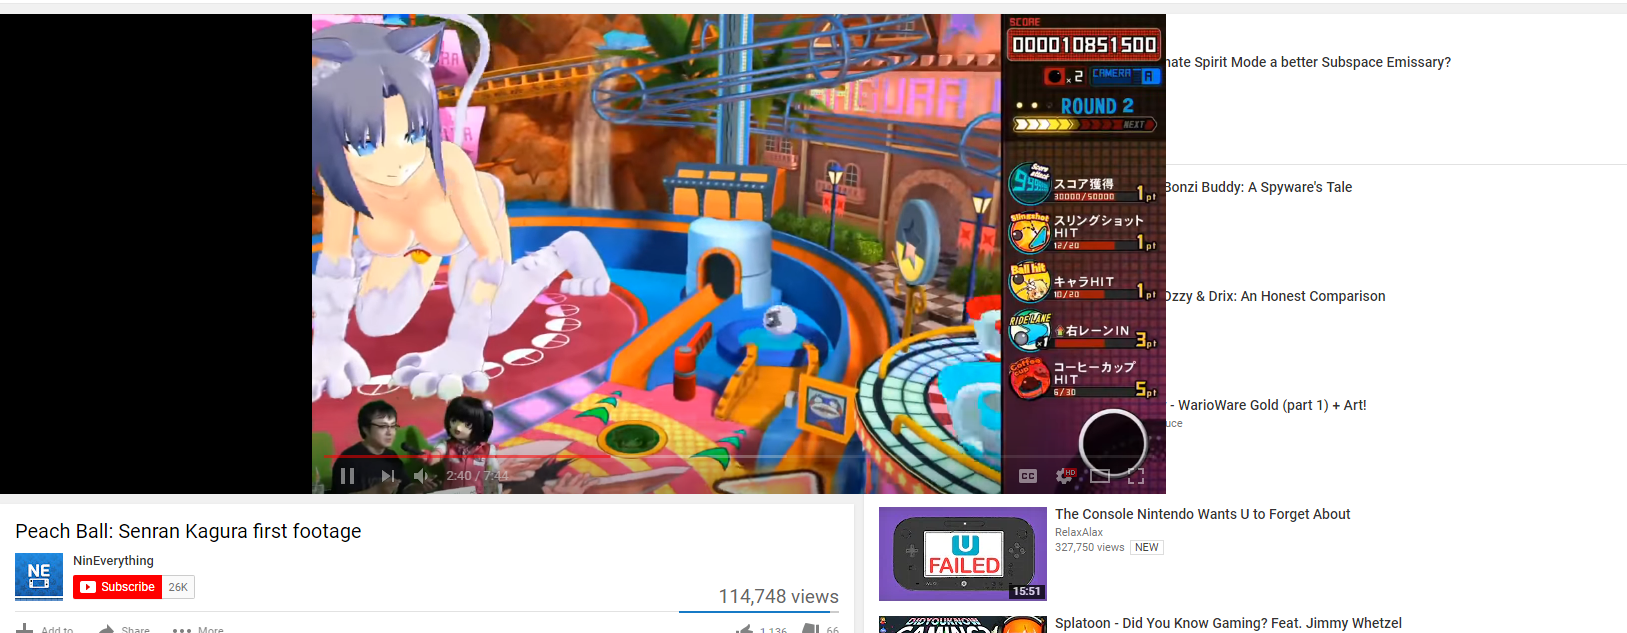Pause the video with the pause button

coord(347,476)
